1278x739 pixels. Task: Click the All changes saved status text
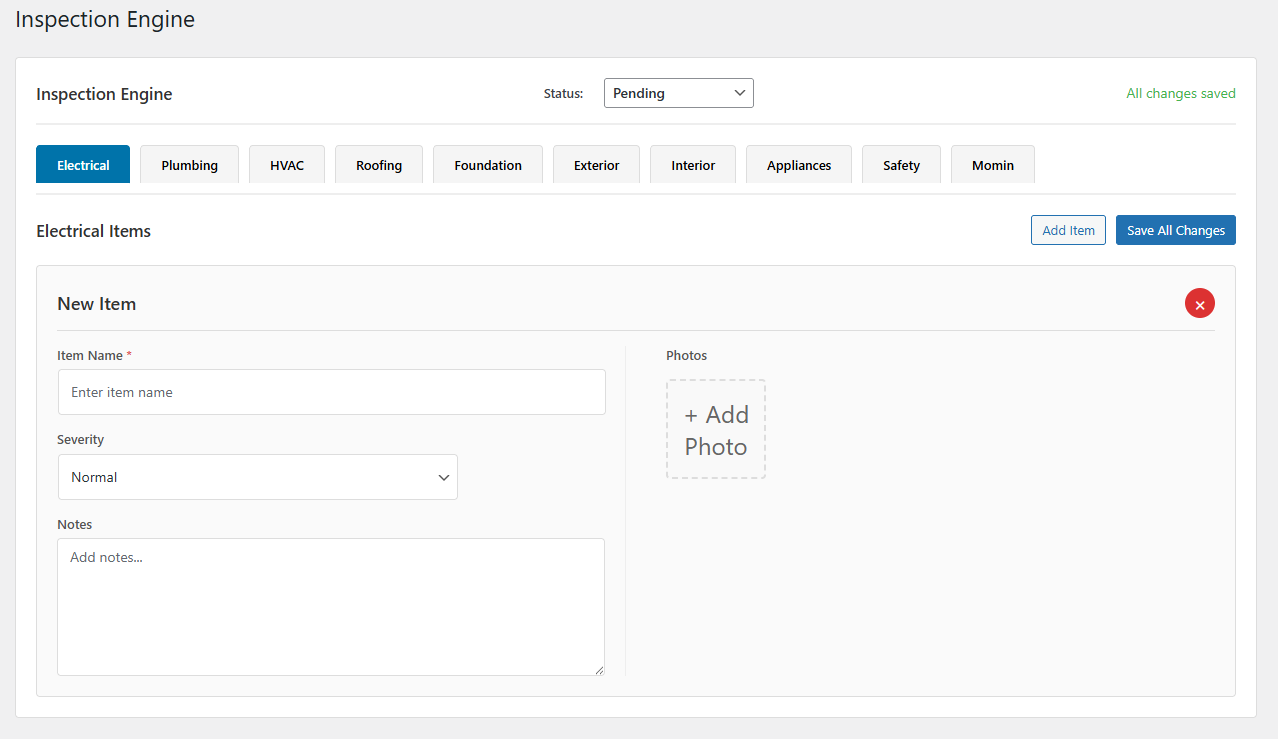pyautogui.click(x=1180, y=93)
